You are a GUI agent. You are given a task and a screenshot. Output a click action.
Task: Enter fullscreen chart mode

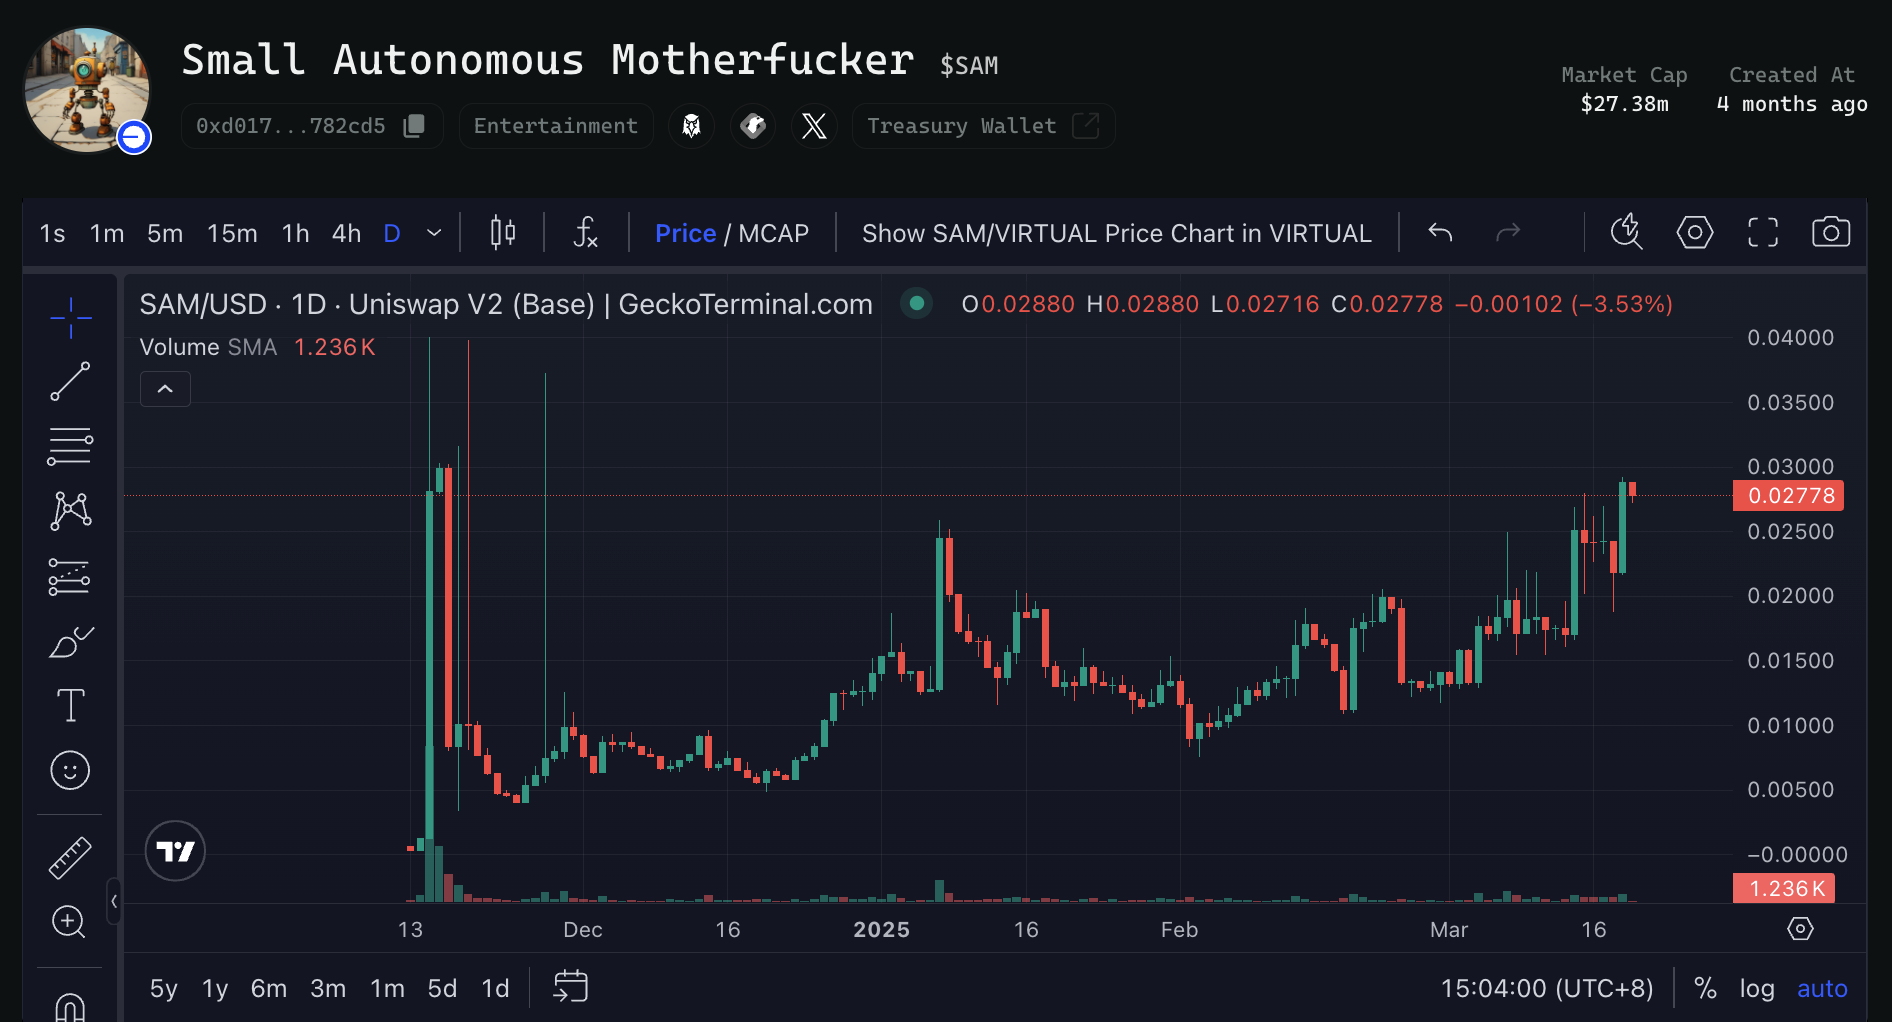(x=1762, y=233)
